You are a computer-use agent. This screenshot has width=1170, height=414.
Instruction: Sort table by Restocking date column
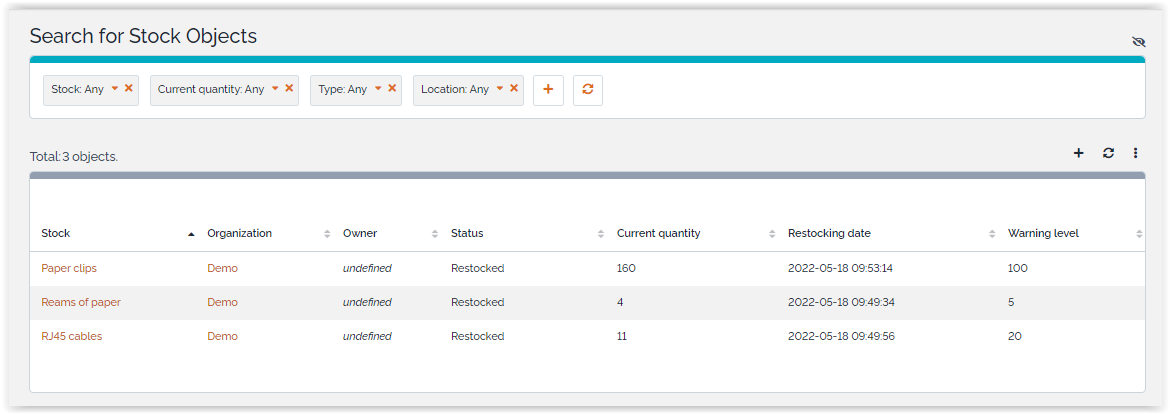pyautogui.click(x=829, y=233)
